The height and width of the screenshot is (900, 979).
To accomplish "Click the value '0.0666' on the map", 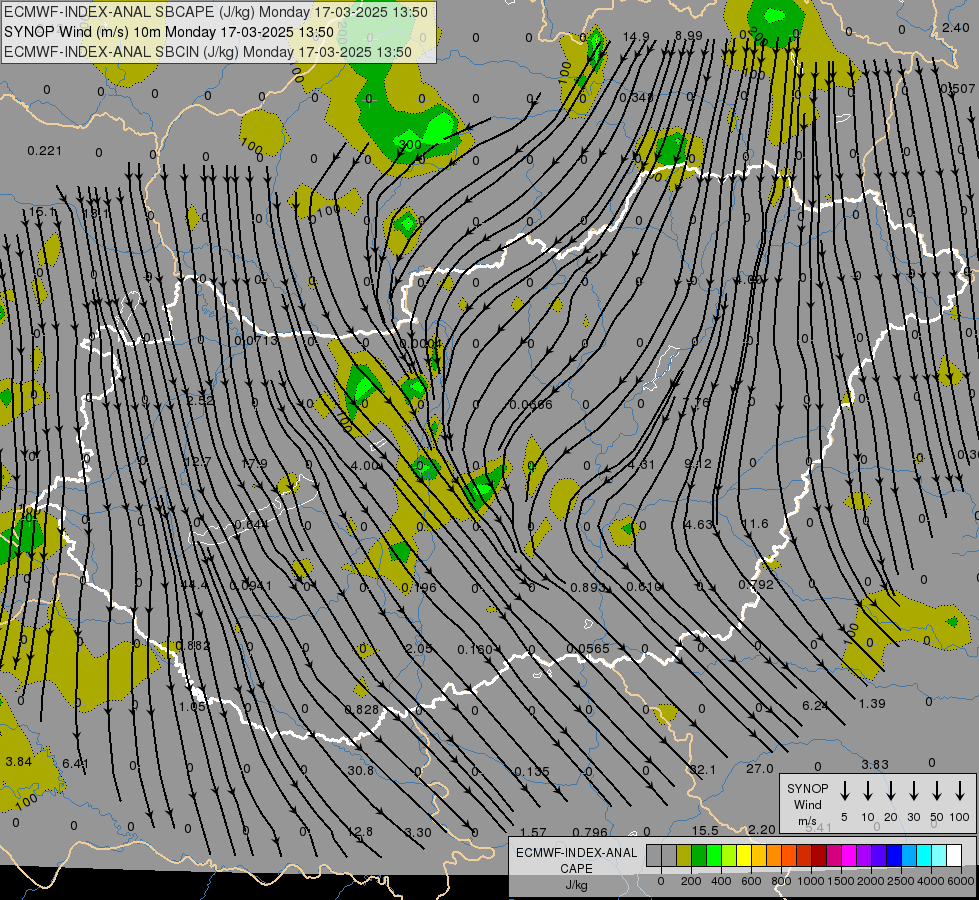I will [531, 405].
